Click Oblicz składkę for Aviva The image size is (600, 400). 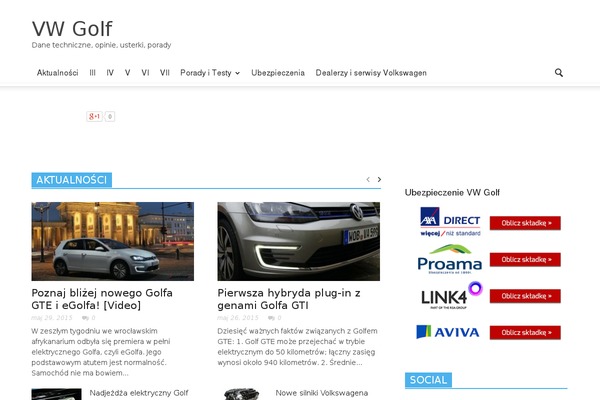click(525, 333)
